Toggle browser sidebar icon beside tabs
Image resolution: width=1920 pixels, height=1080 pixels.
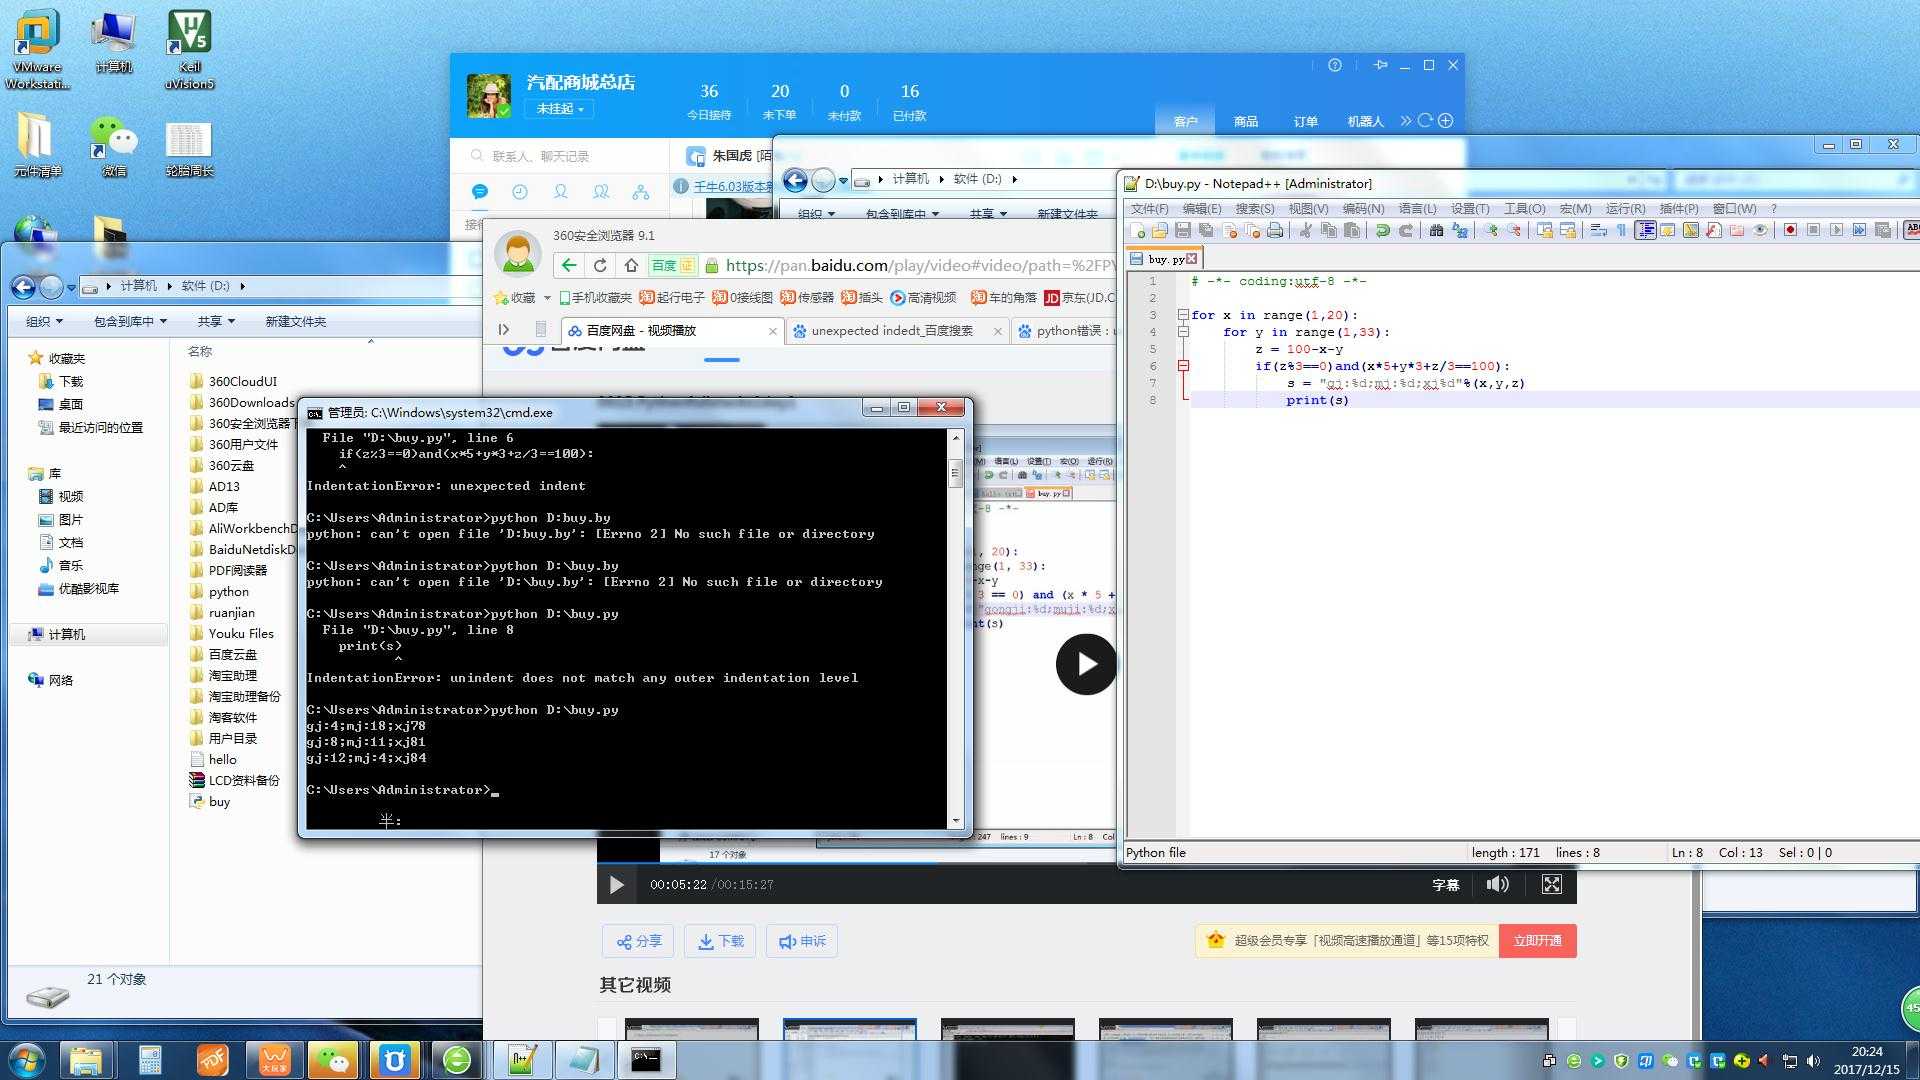pos(504,330)
